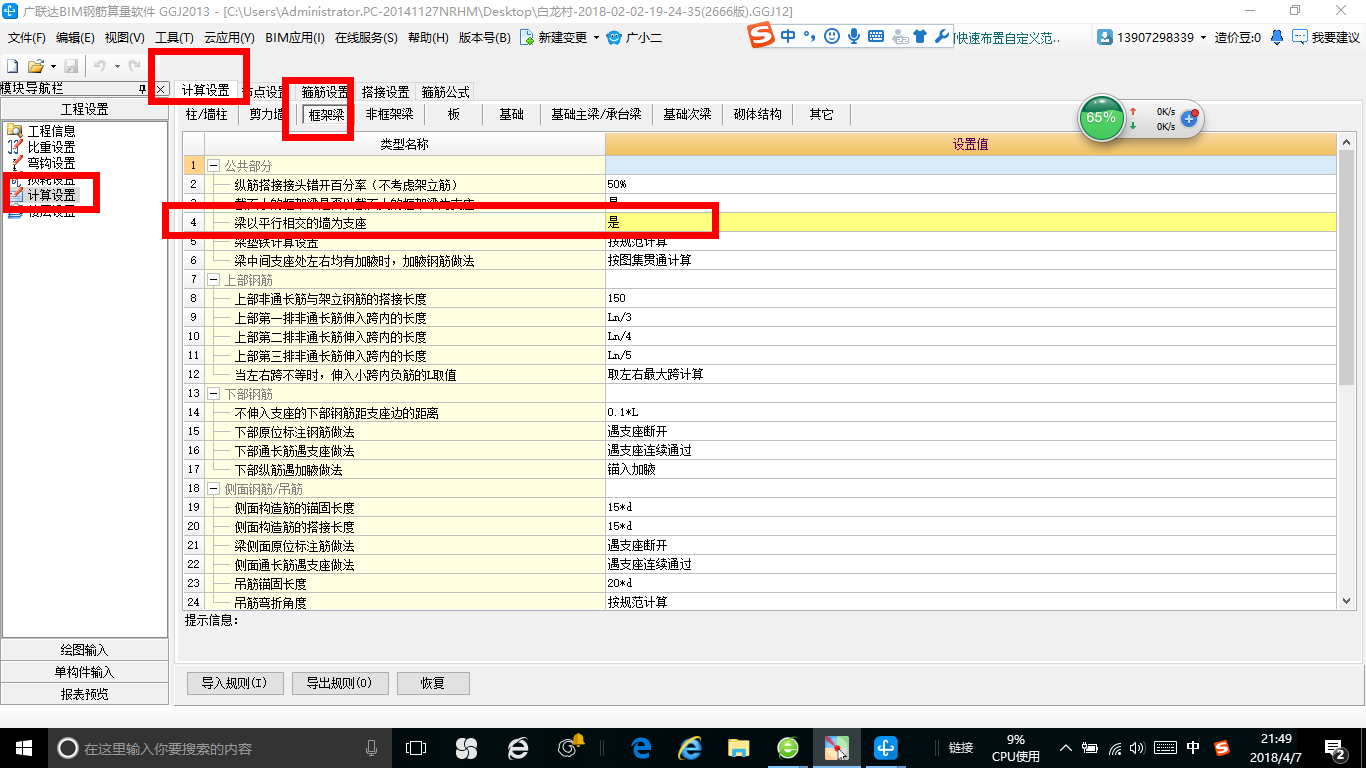This screenshot has width=1366, height=768.
Task: Open Task View on taskbar
Action: [416, 747]
